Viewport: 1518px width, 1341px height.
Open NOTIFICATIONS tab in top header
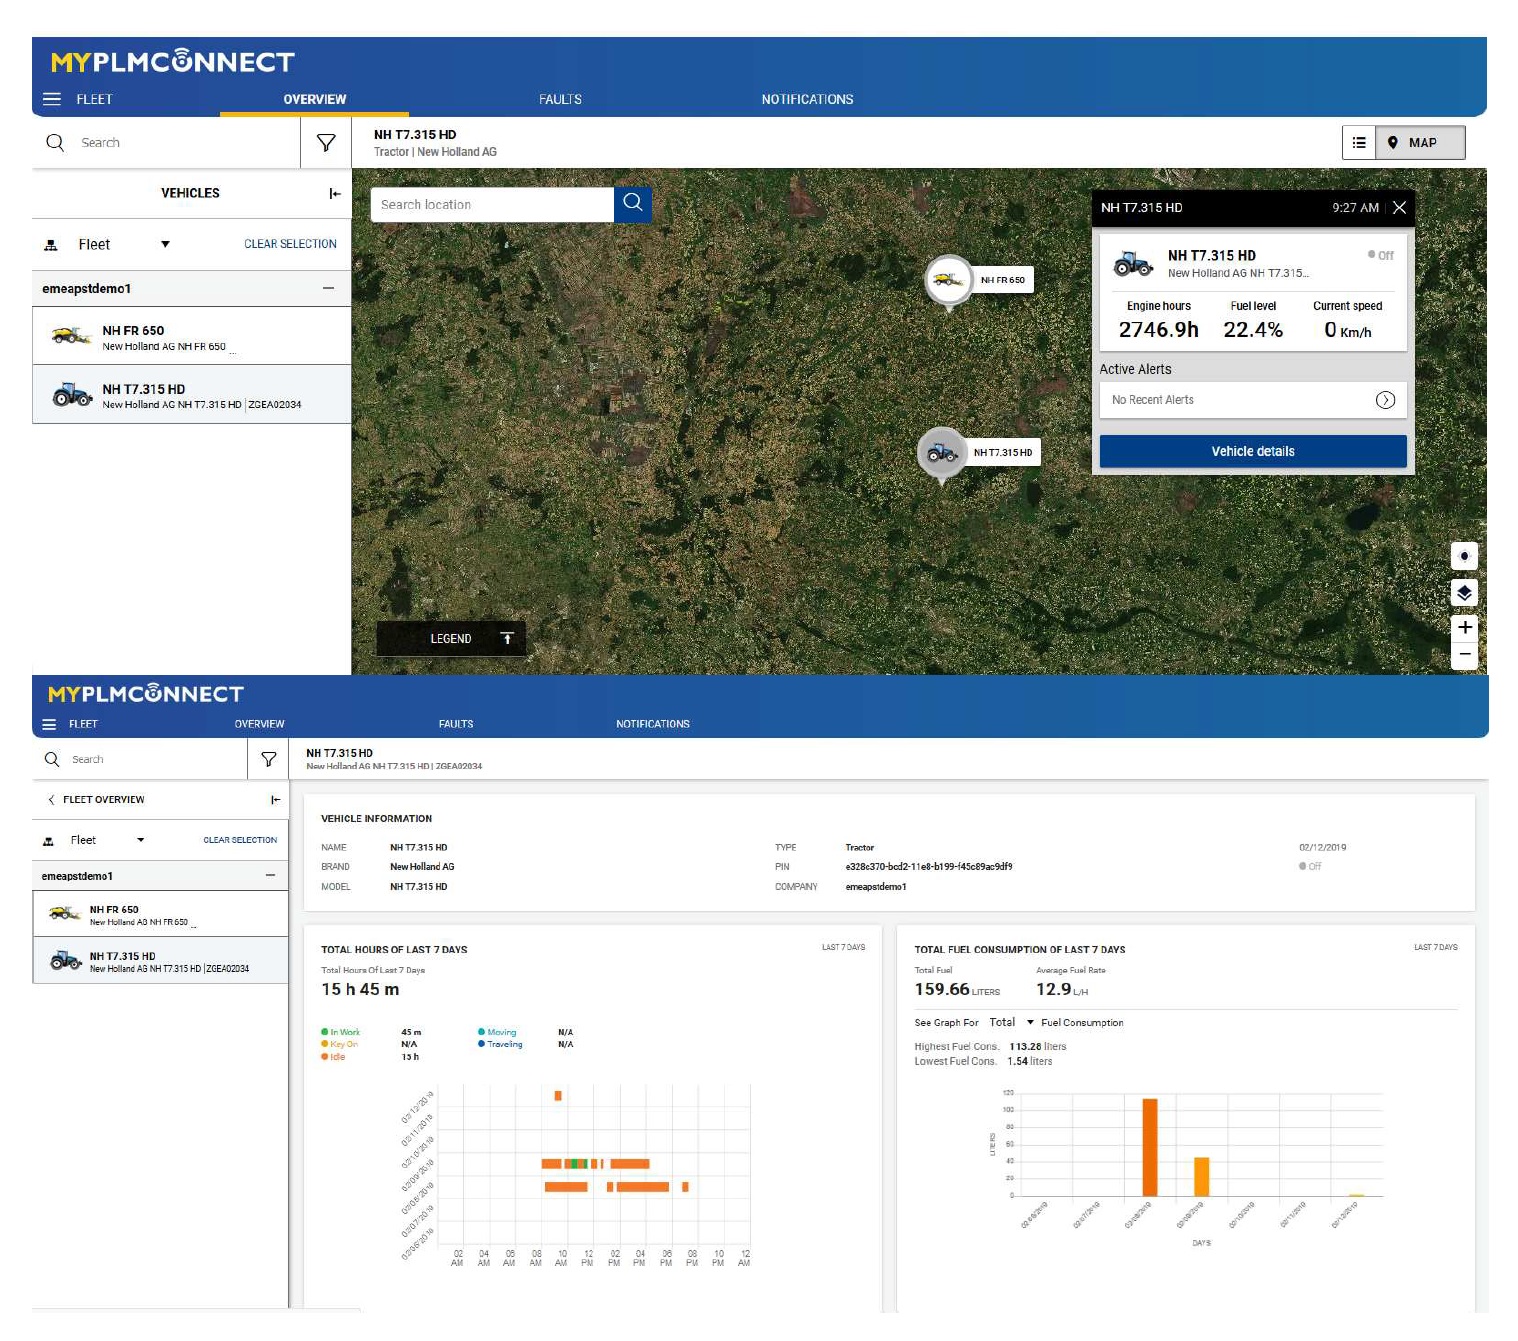[x=807, y=99]
